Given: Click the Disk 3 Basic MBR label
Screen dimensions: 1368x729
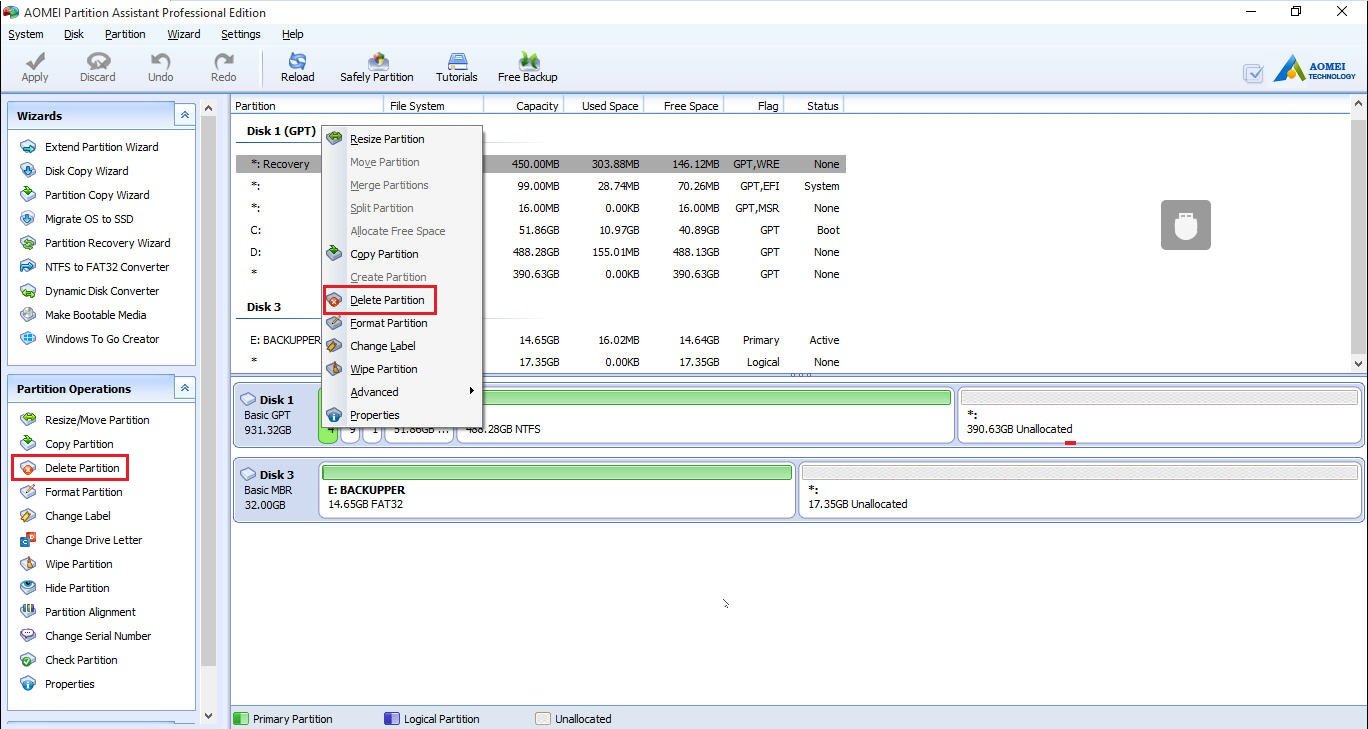Looking at the screenshot, I should pos(275,489).
